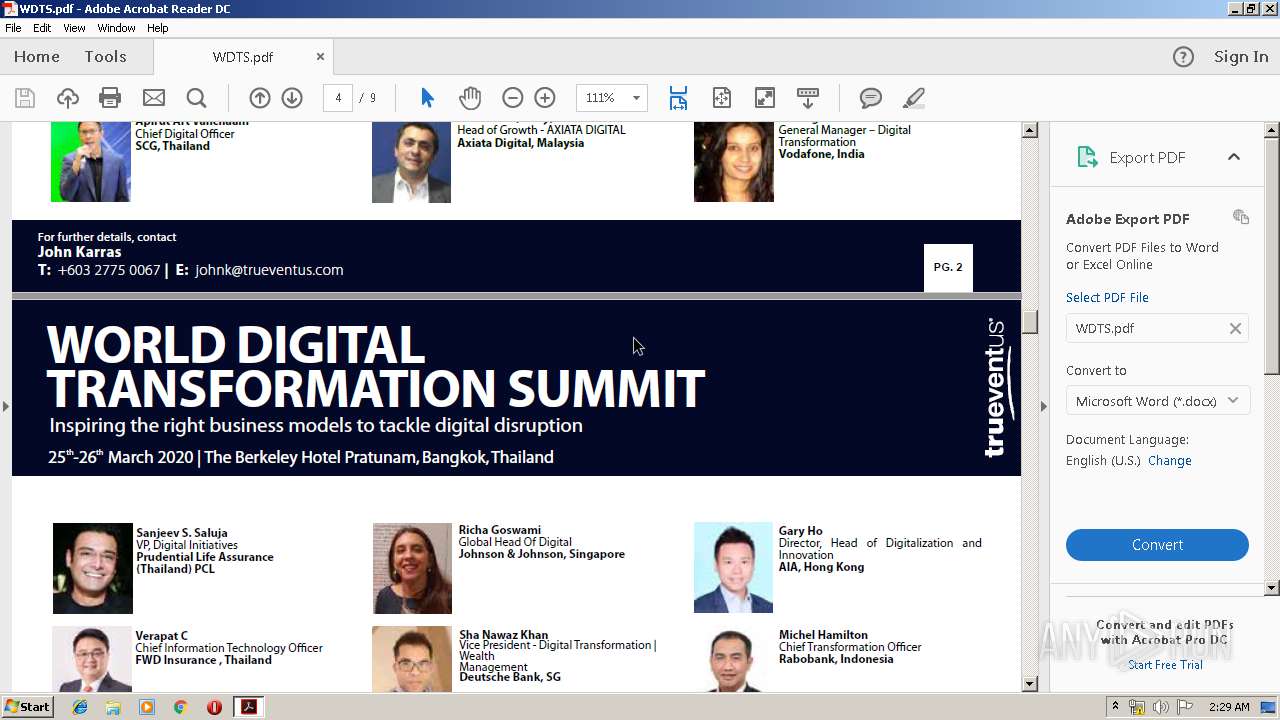
Task: Zoom out with minus button
Action: click(x=513, y=98)
